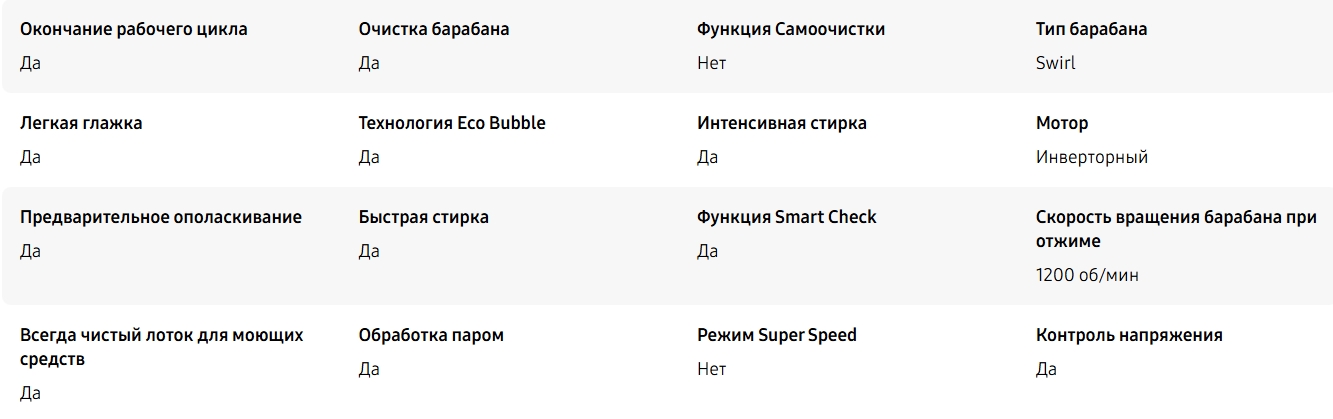Image resolution: width=1333 pixels, height=419 pixels.
Task: Click the "Контроль напряжения" label
Action: (1129, 335)
